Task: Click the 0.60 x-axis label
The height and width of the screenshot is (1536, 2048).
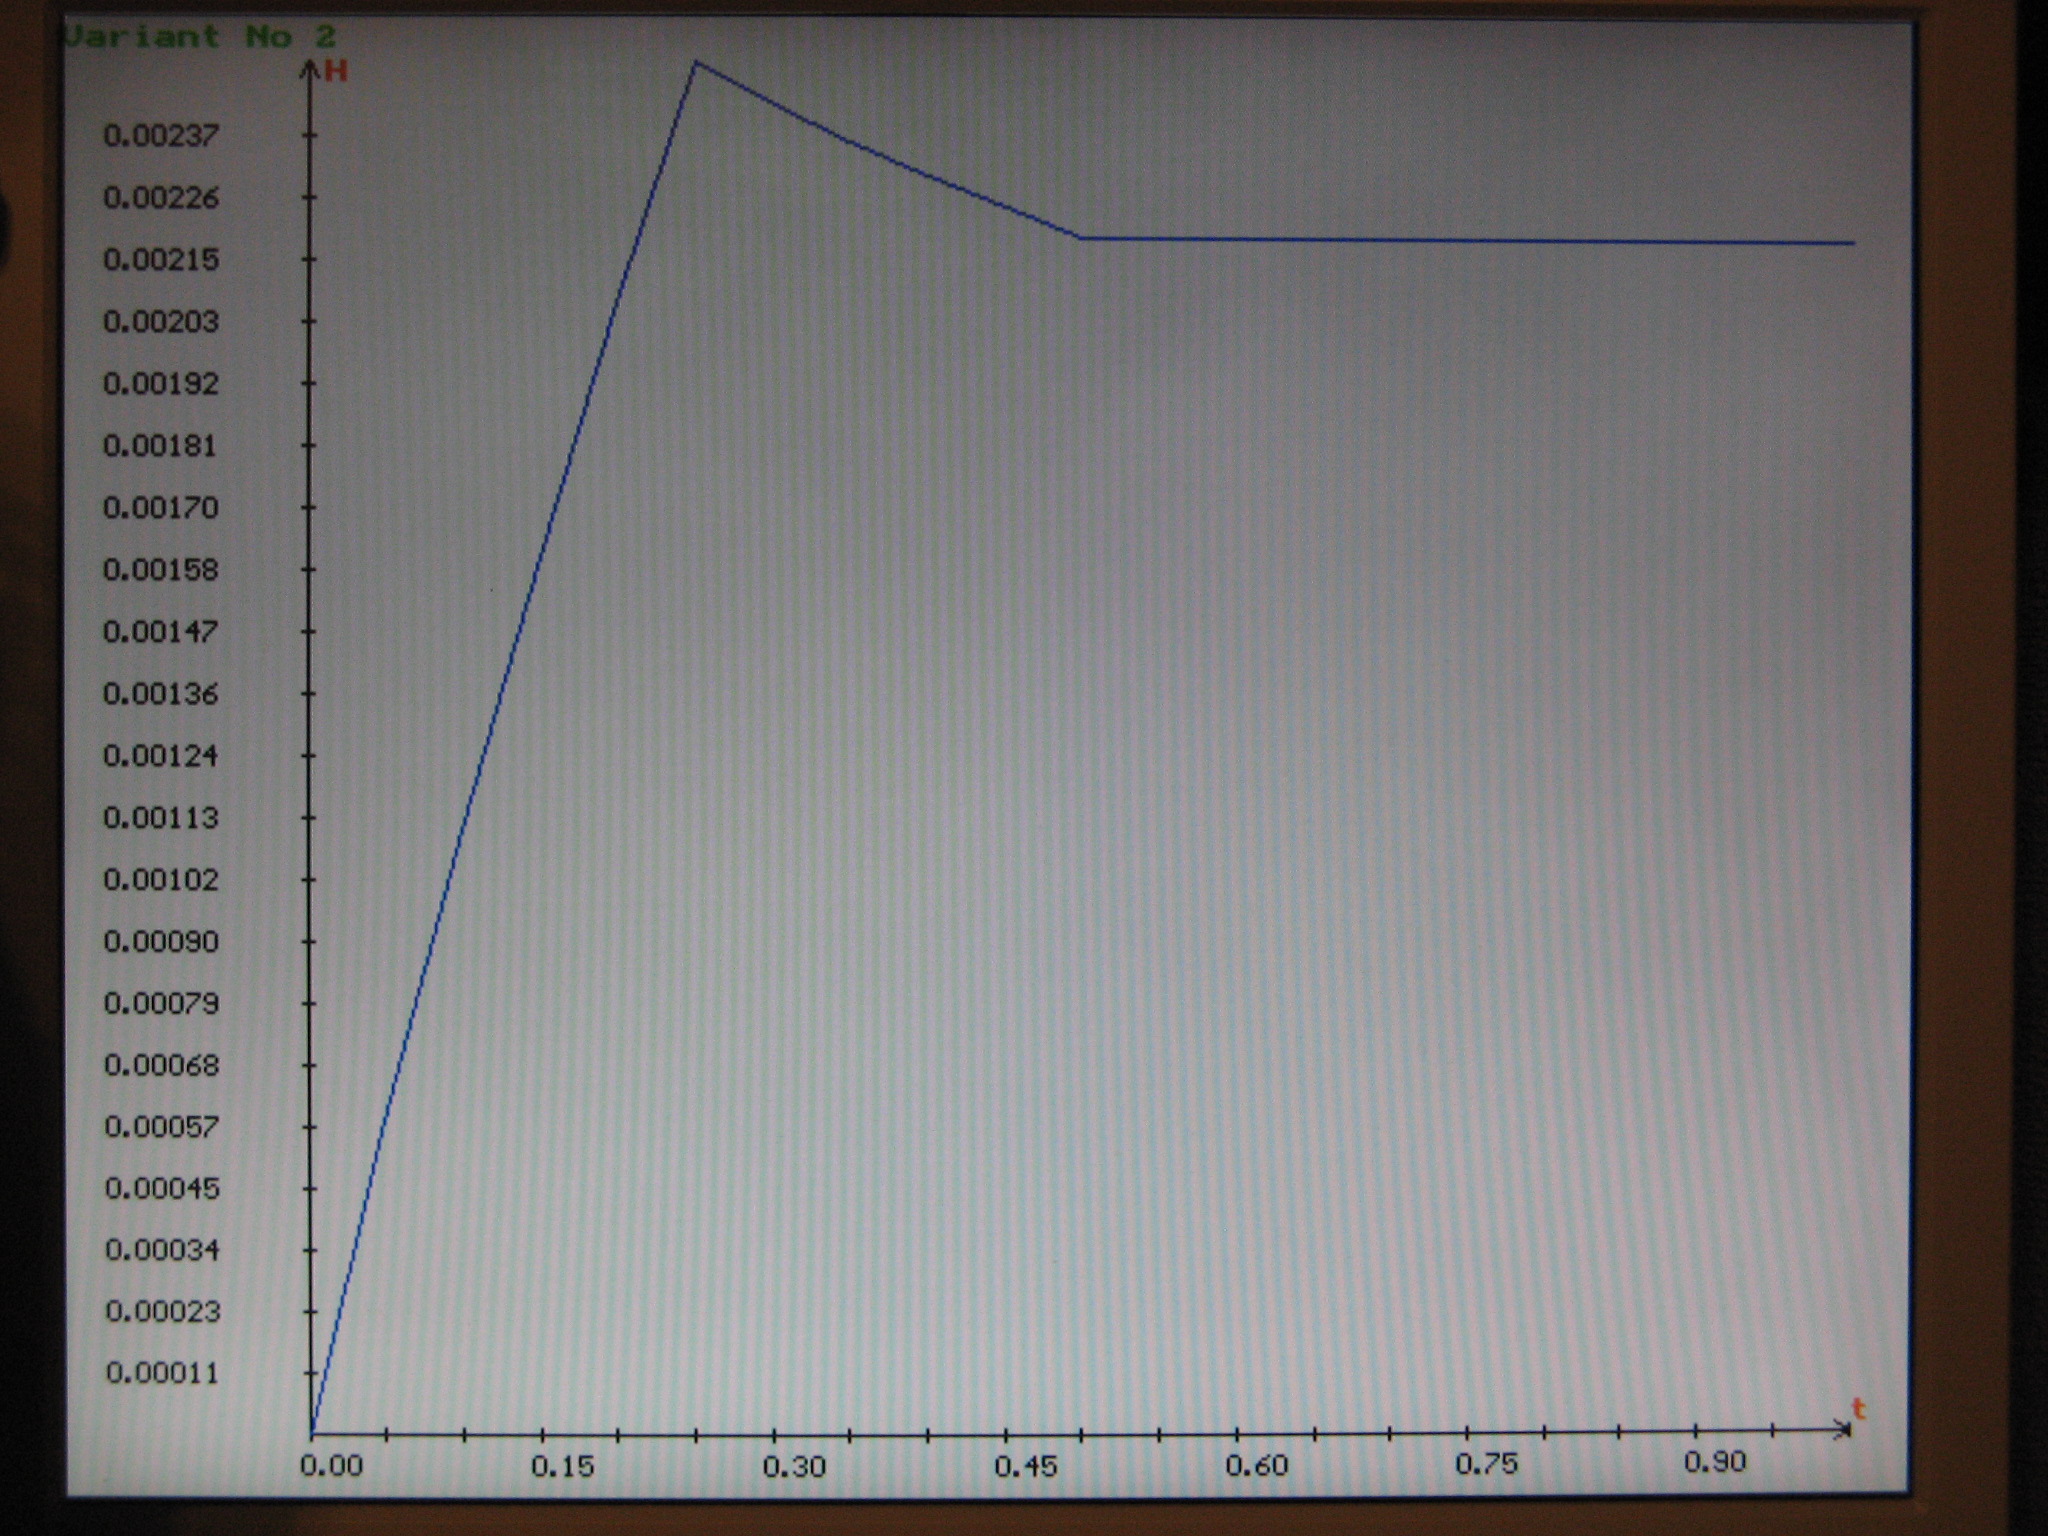Action: pos(1257,1466)
